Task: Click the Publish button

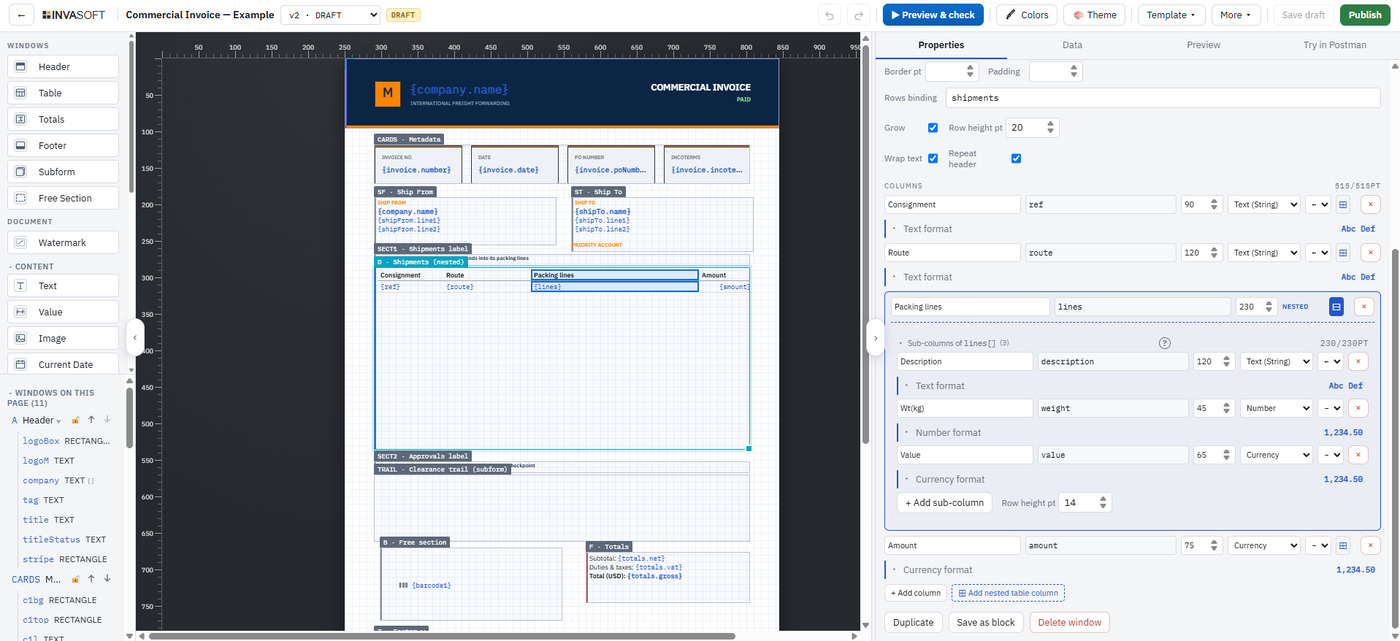Action: (x=1365, y=15)
